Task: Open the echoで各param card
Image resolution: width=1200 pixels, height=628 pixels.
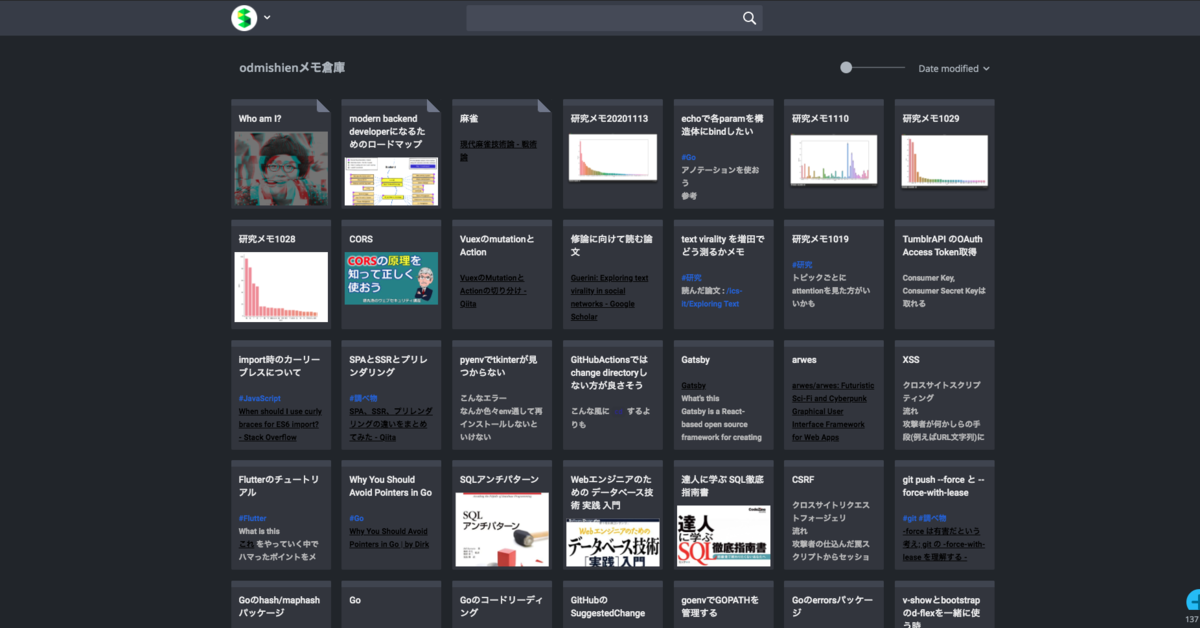Action: click(x=723, y=154)
